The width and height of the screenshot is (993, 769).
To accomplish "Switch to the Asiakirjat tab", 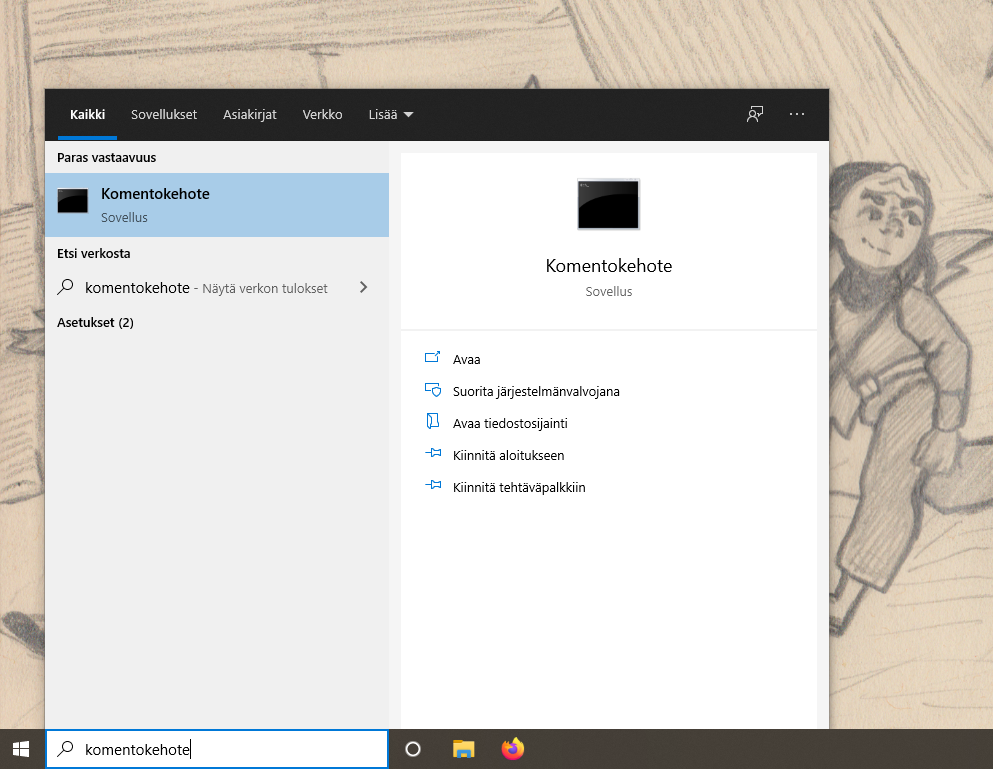I will click(x=250, y=115).
